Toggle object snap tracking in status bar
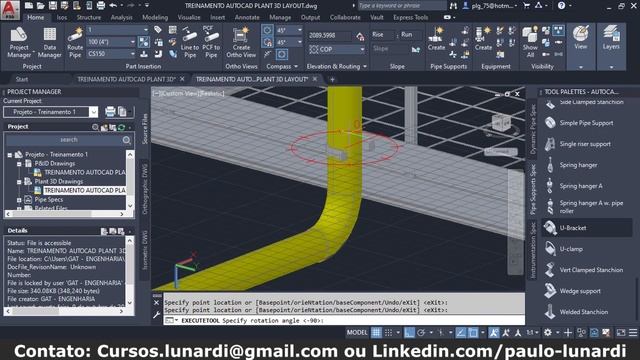 pos(461,333)
